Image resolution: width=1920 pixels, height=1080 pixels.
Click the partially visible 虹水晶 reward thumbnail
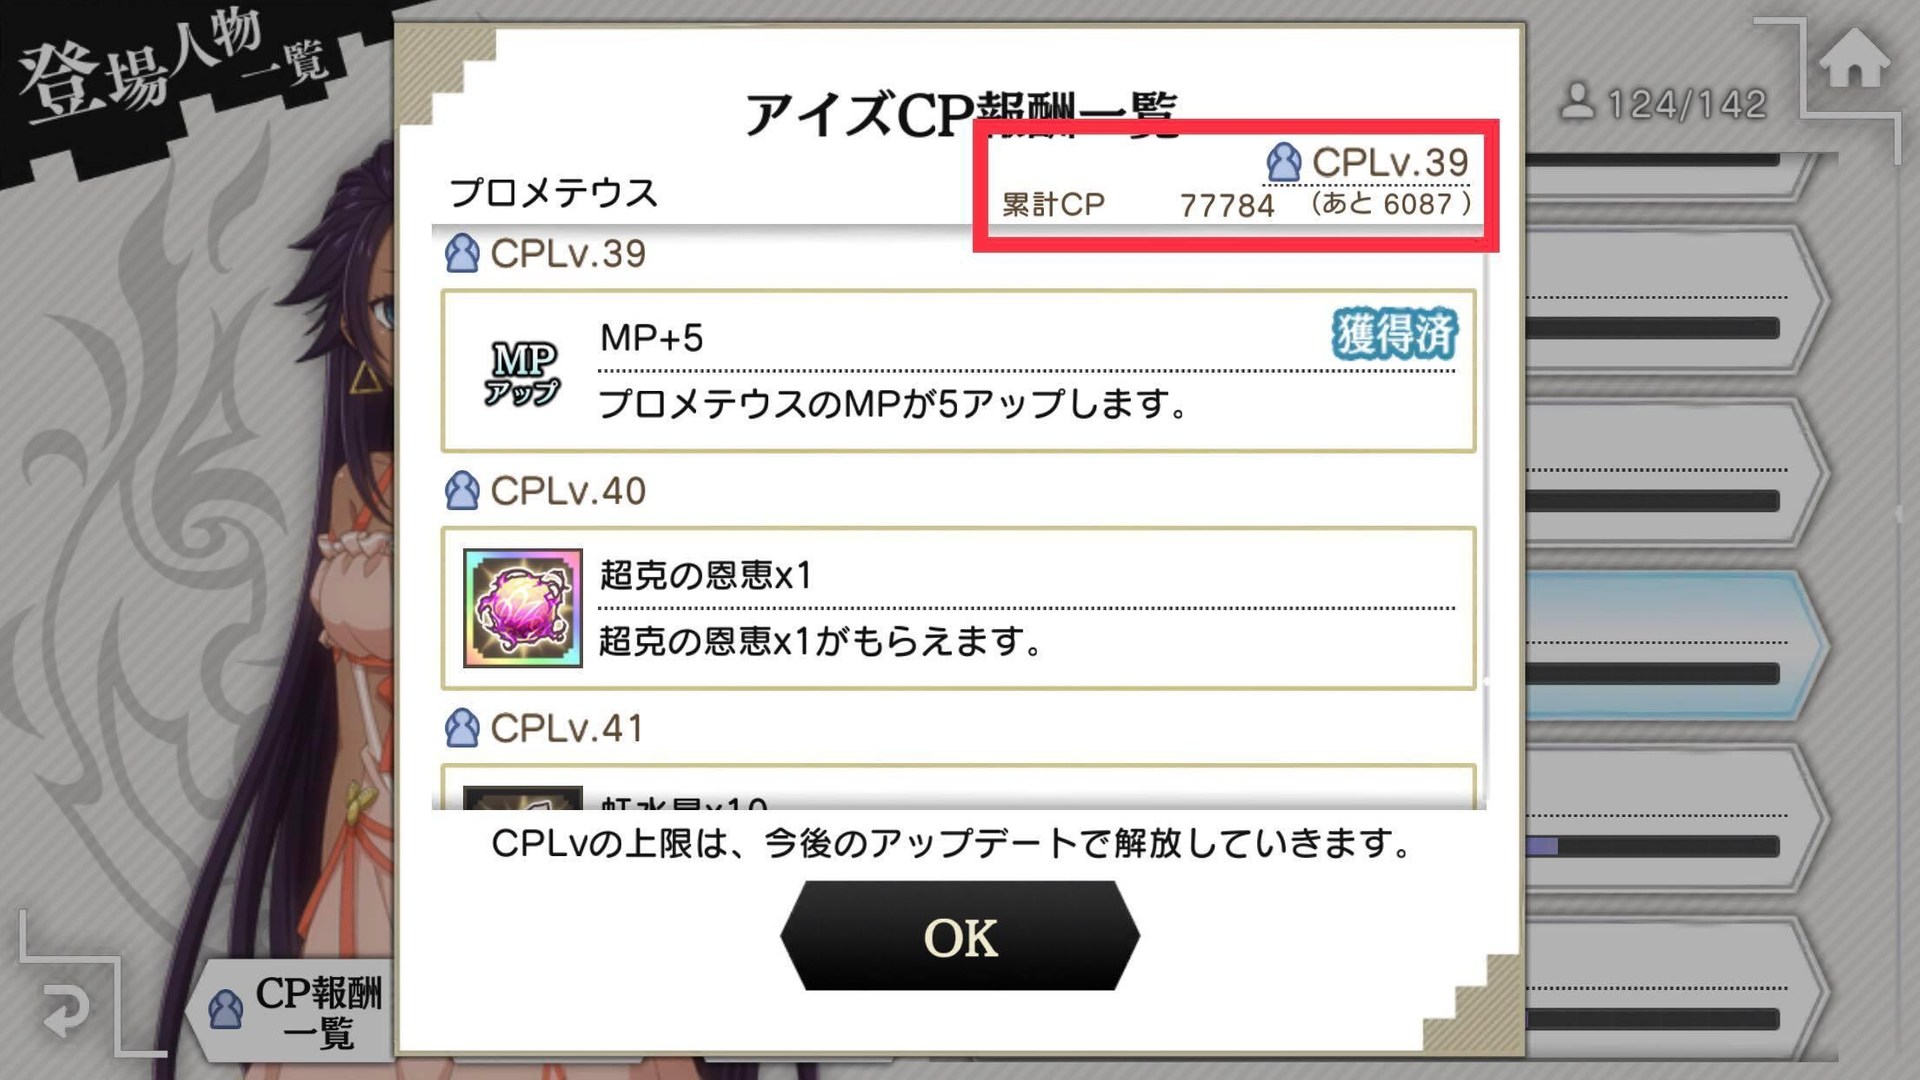522,798
